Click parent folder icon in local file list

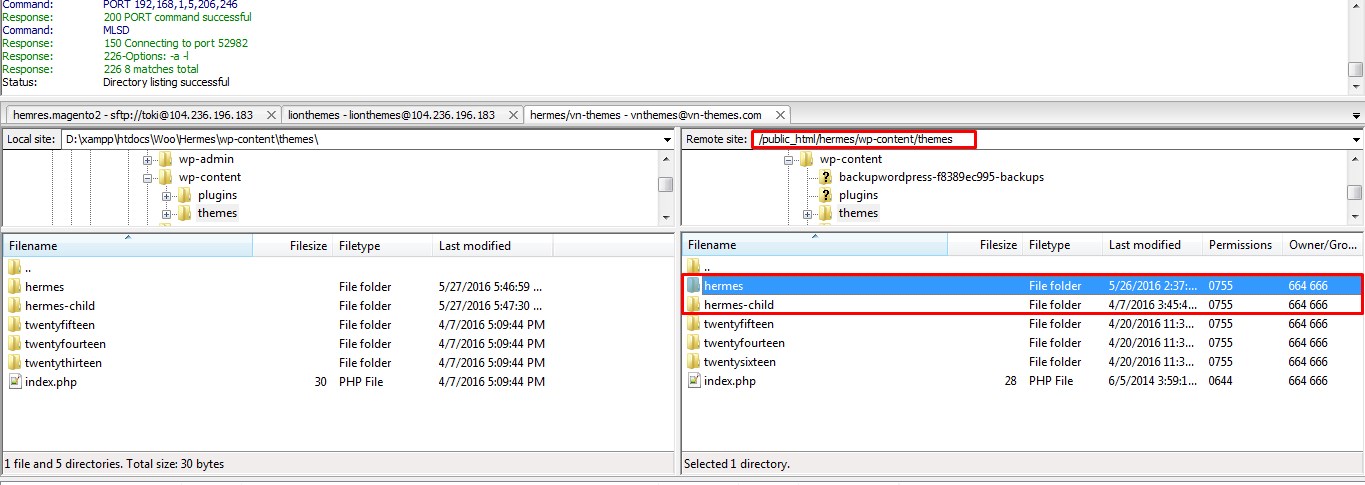[14, 268]
